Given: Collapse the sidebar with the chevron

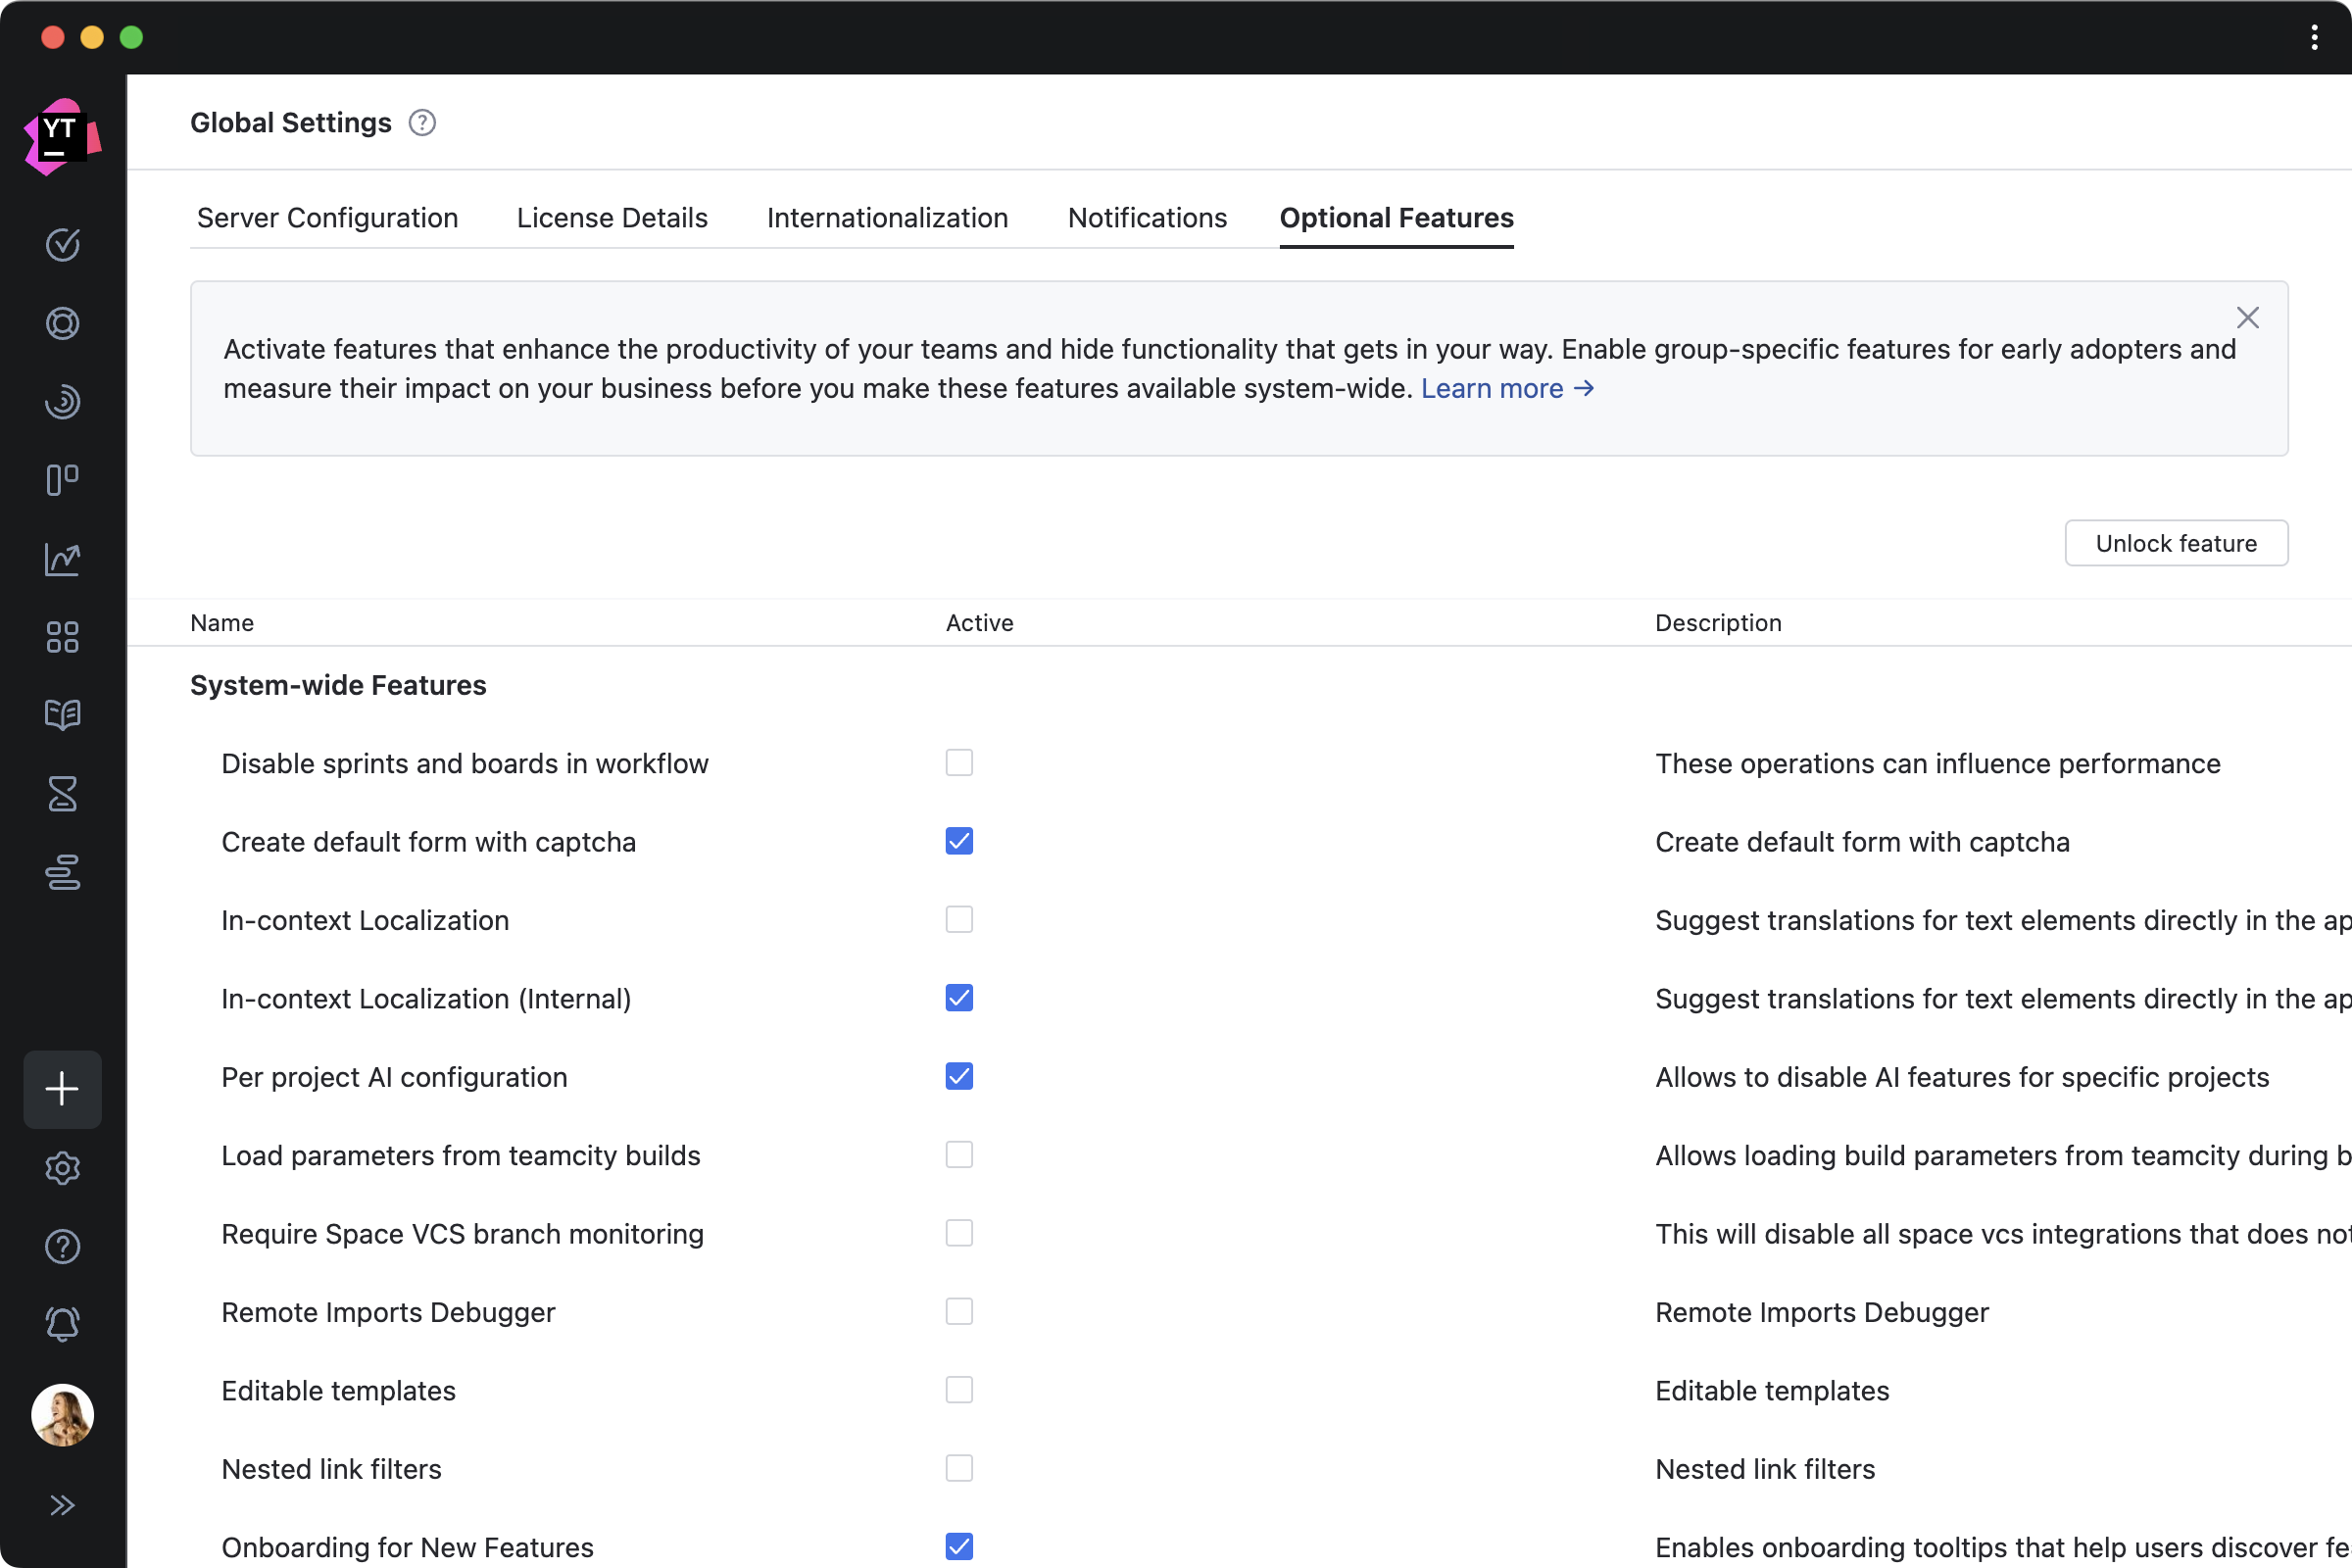Looking at the screenshot, I should (63, 1504).
